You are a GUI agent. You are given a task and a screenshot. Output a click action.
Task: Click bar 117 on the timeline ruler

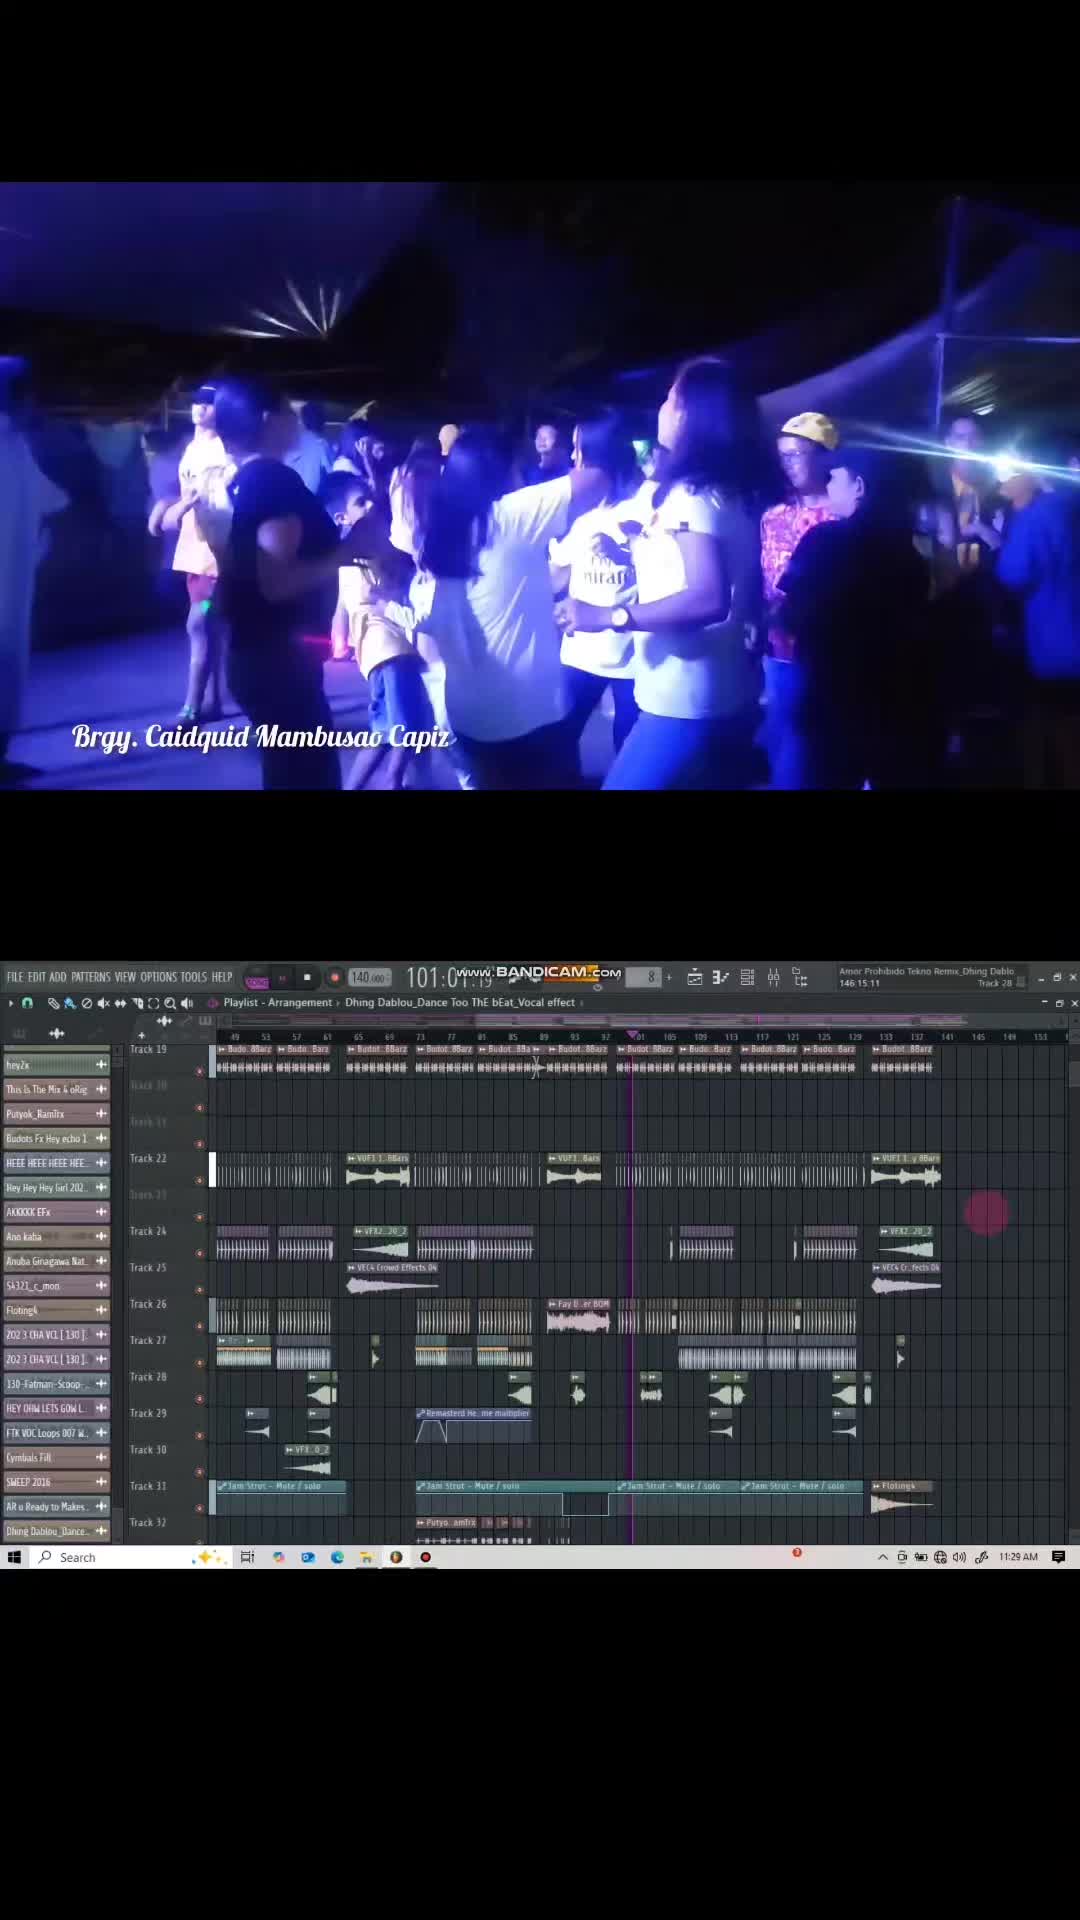(762, 1037)
